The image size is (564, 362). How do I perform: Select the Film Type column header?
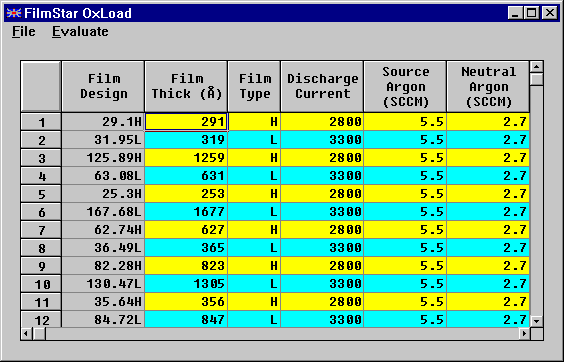(x=254, y=86)
